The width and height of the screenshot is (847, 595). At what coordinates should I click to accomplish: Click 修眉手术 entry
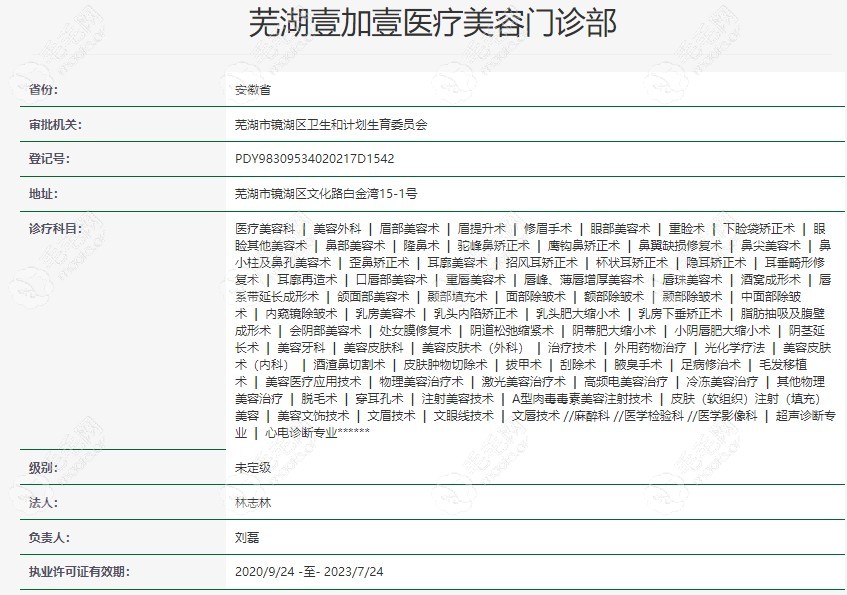548,229
